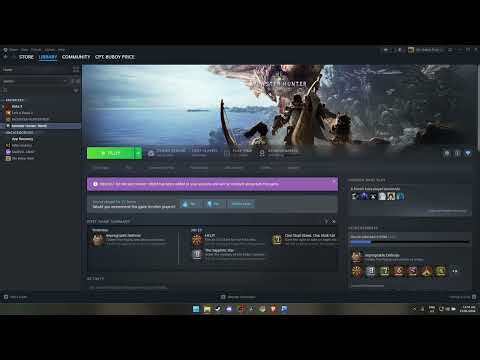Click the last friend avatar under friends who play
Screen dimensions: 480x360
point(401,196)
